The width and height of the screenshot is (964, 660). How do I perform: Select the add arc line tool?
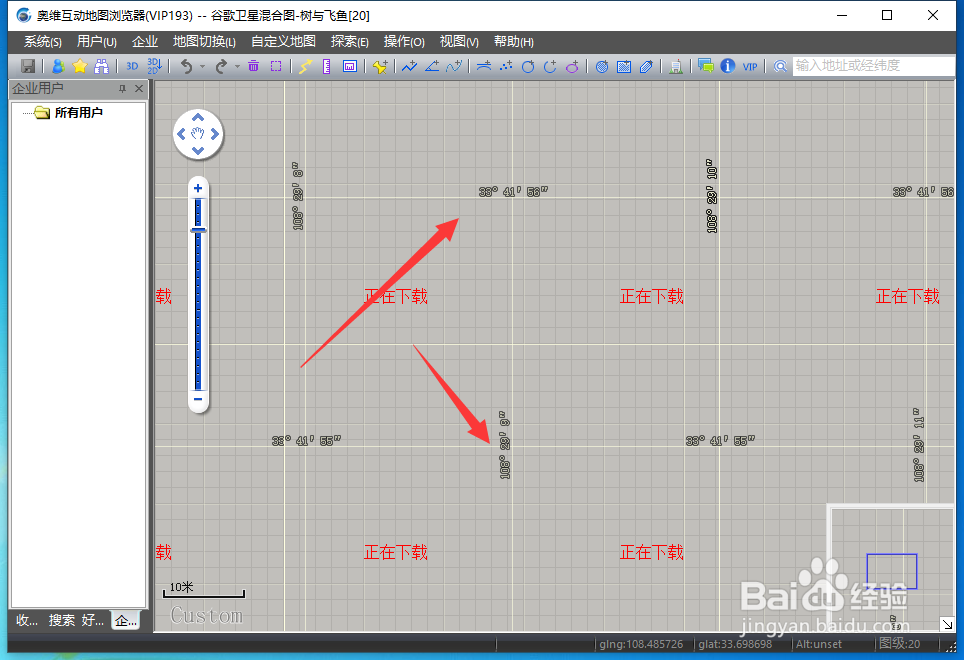tap(484, 66)
